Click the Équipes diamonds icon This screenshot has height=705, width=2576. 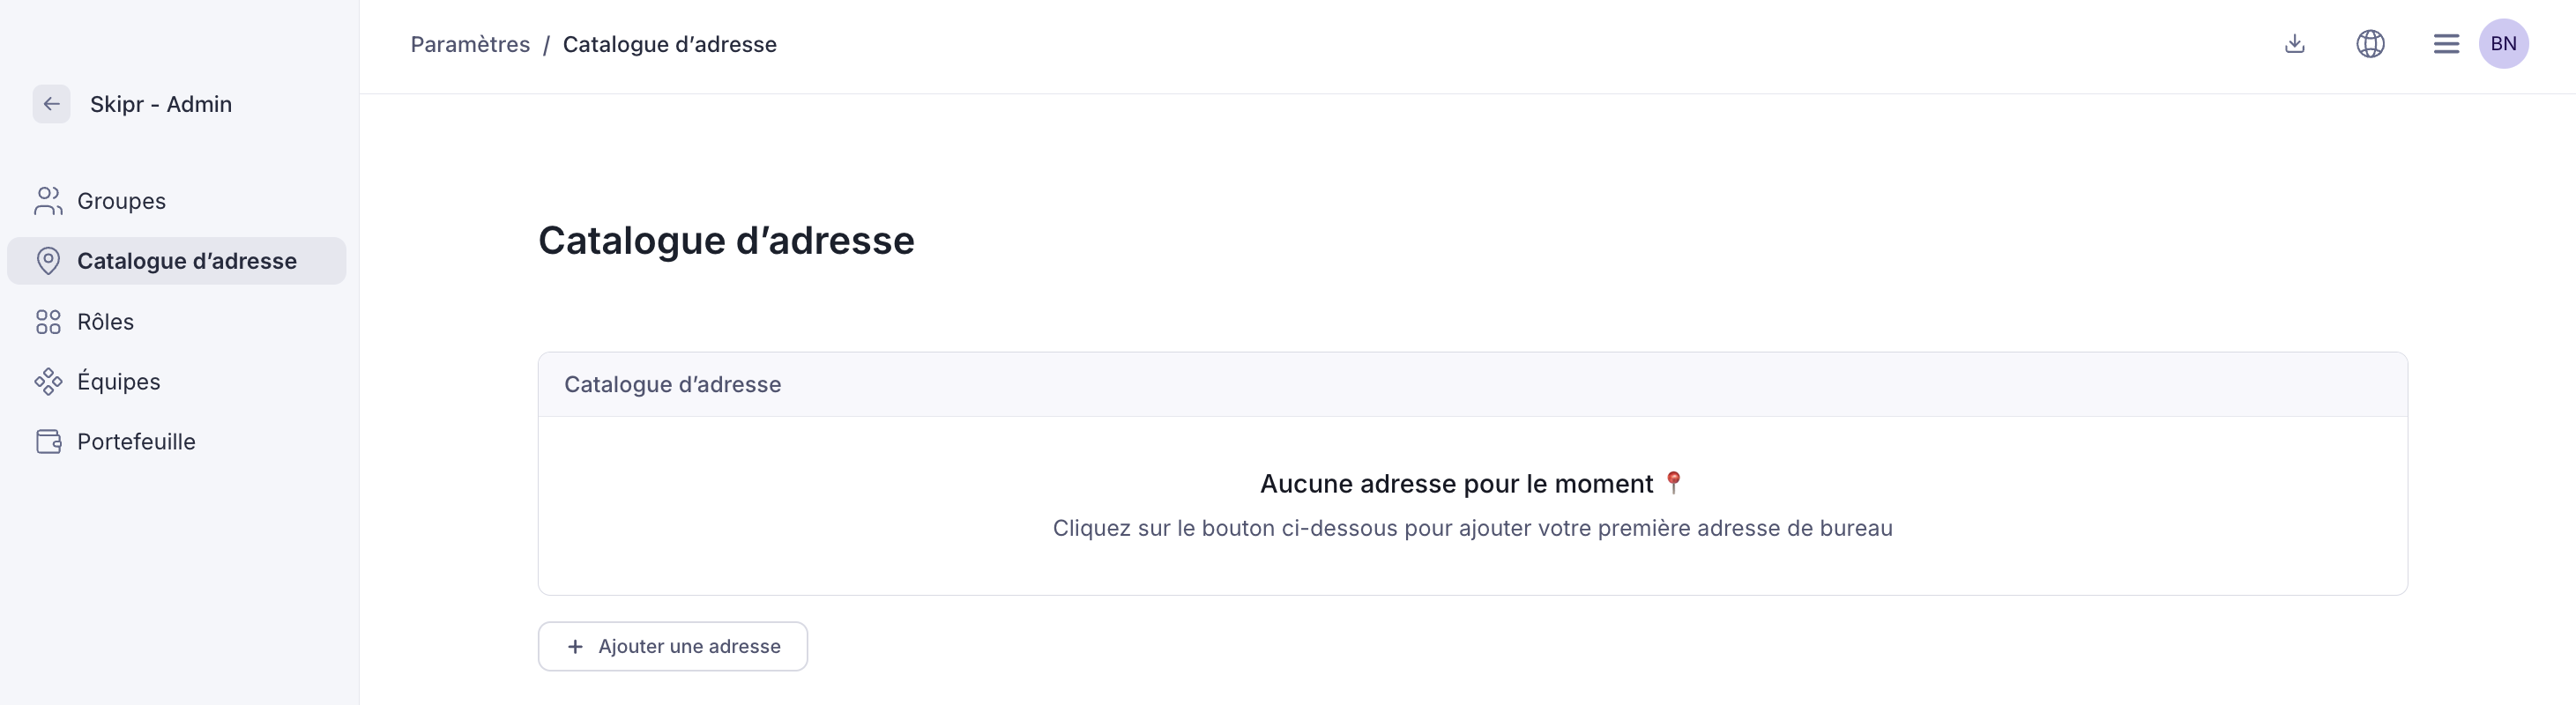click(48, 382)
